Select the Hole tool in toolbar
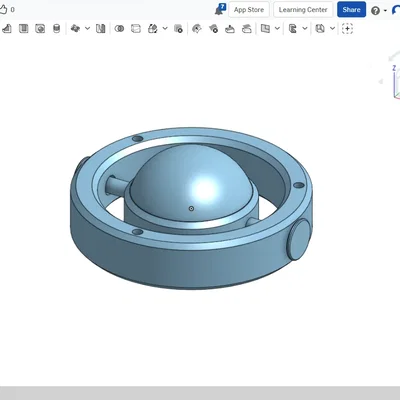The width and height of the screenshot is (400, 400). coord(40,29)
